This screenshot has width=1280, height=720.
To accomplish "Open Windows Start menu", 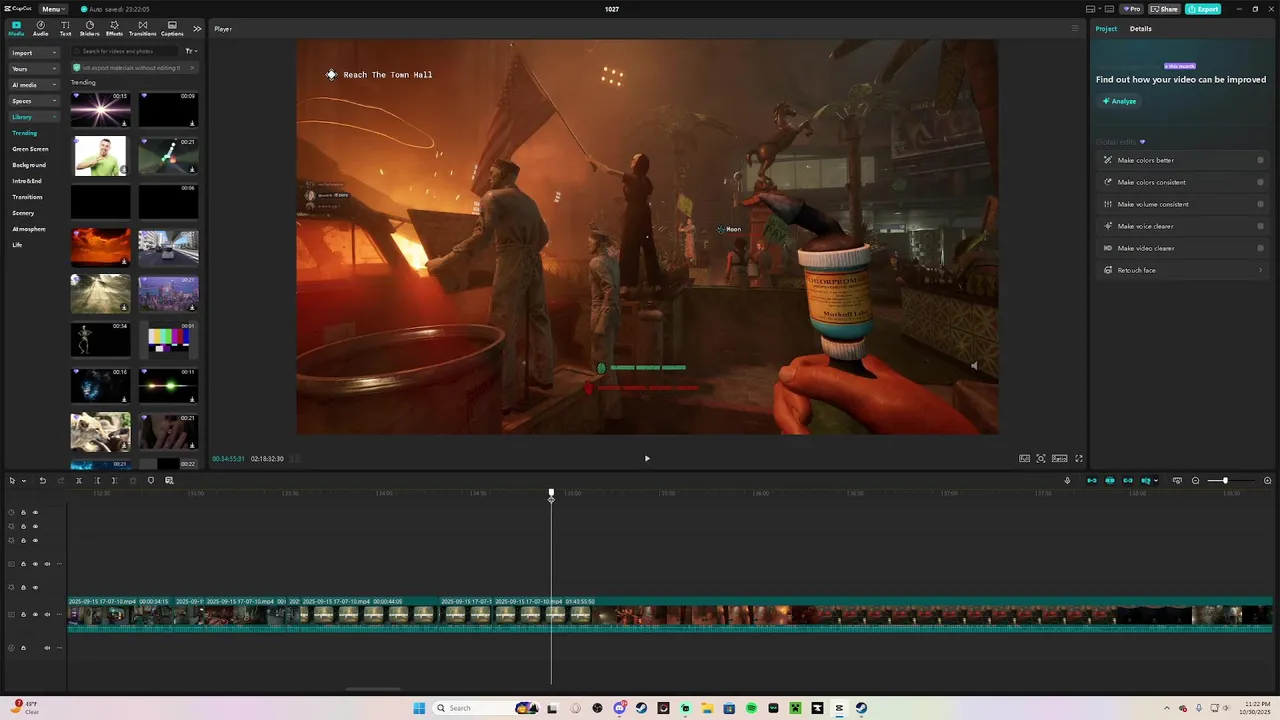I will coord(419,708).
